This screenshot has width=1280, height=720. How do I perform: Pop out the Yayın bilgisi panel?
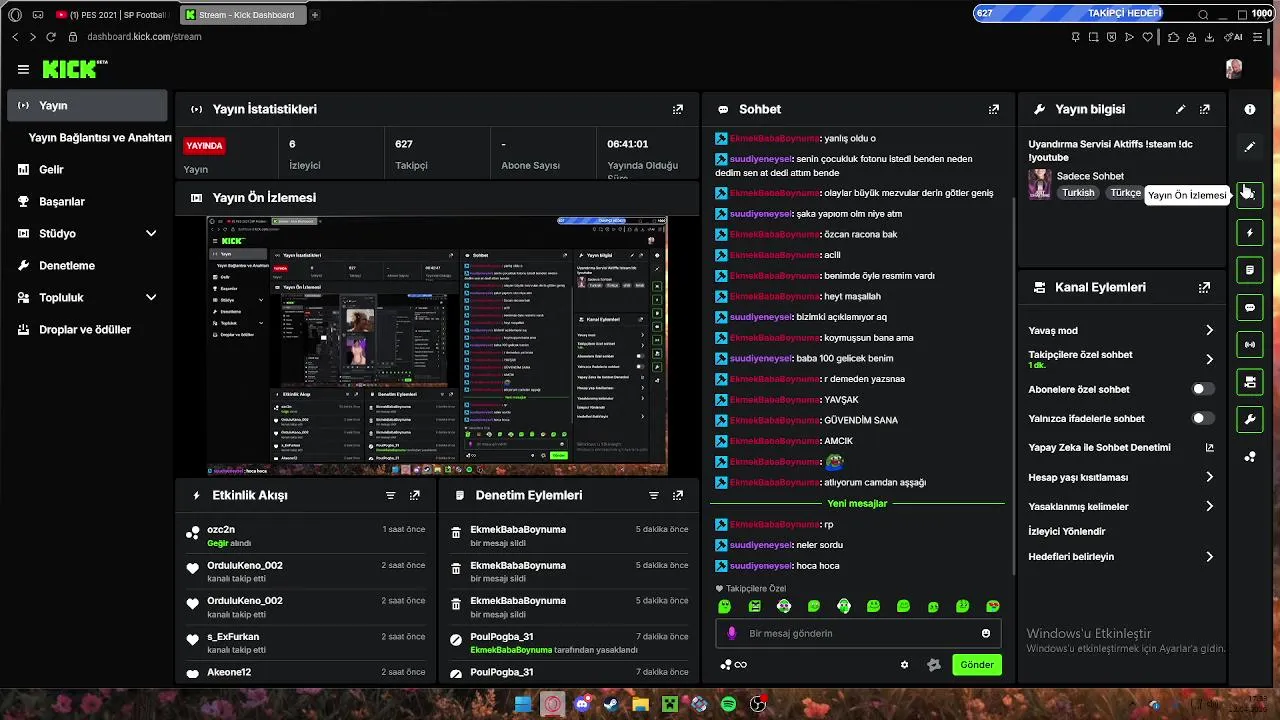[1205, 109]
